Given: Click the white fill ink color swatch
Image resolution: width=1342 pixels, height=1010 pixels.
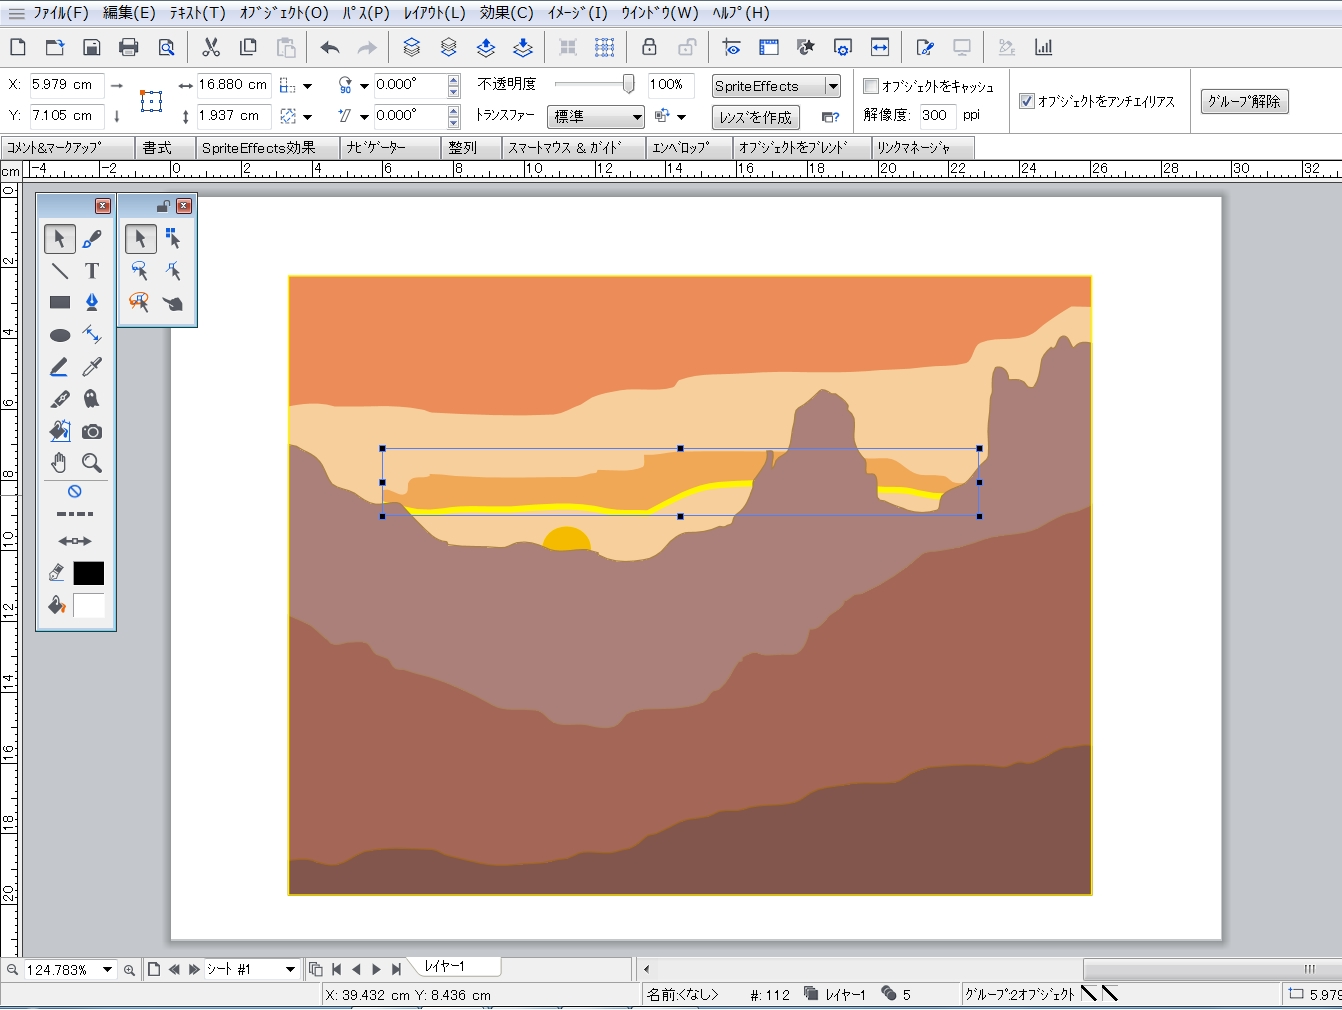Looking at the screenshot, I should click(x=88, y=605).
